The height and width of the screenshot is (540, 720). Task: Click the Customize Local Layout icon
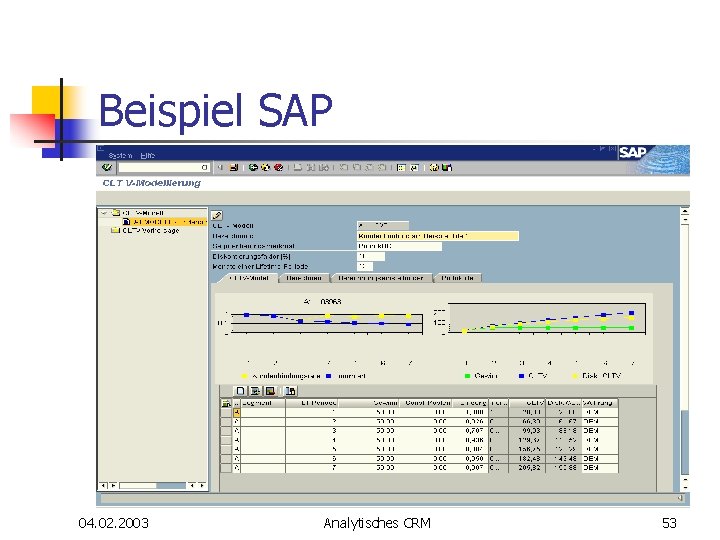(x=447, y=168)
